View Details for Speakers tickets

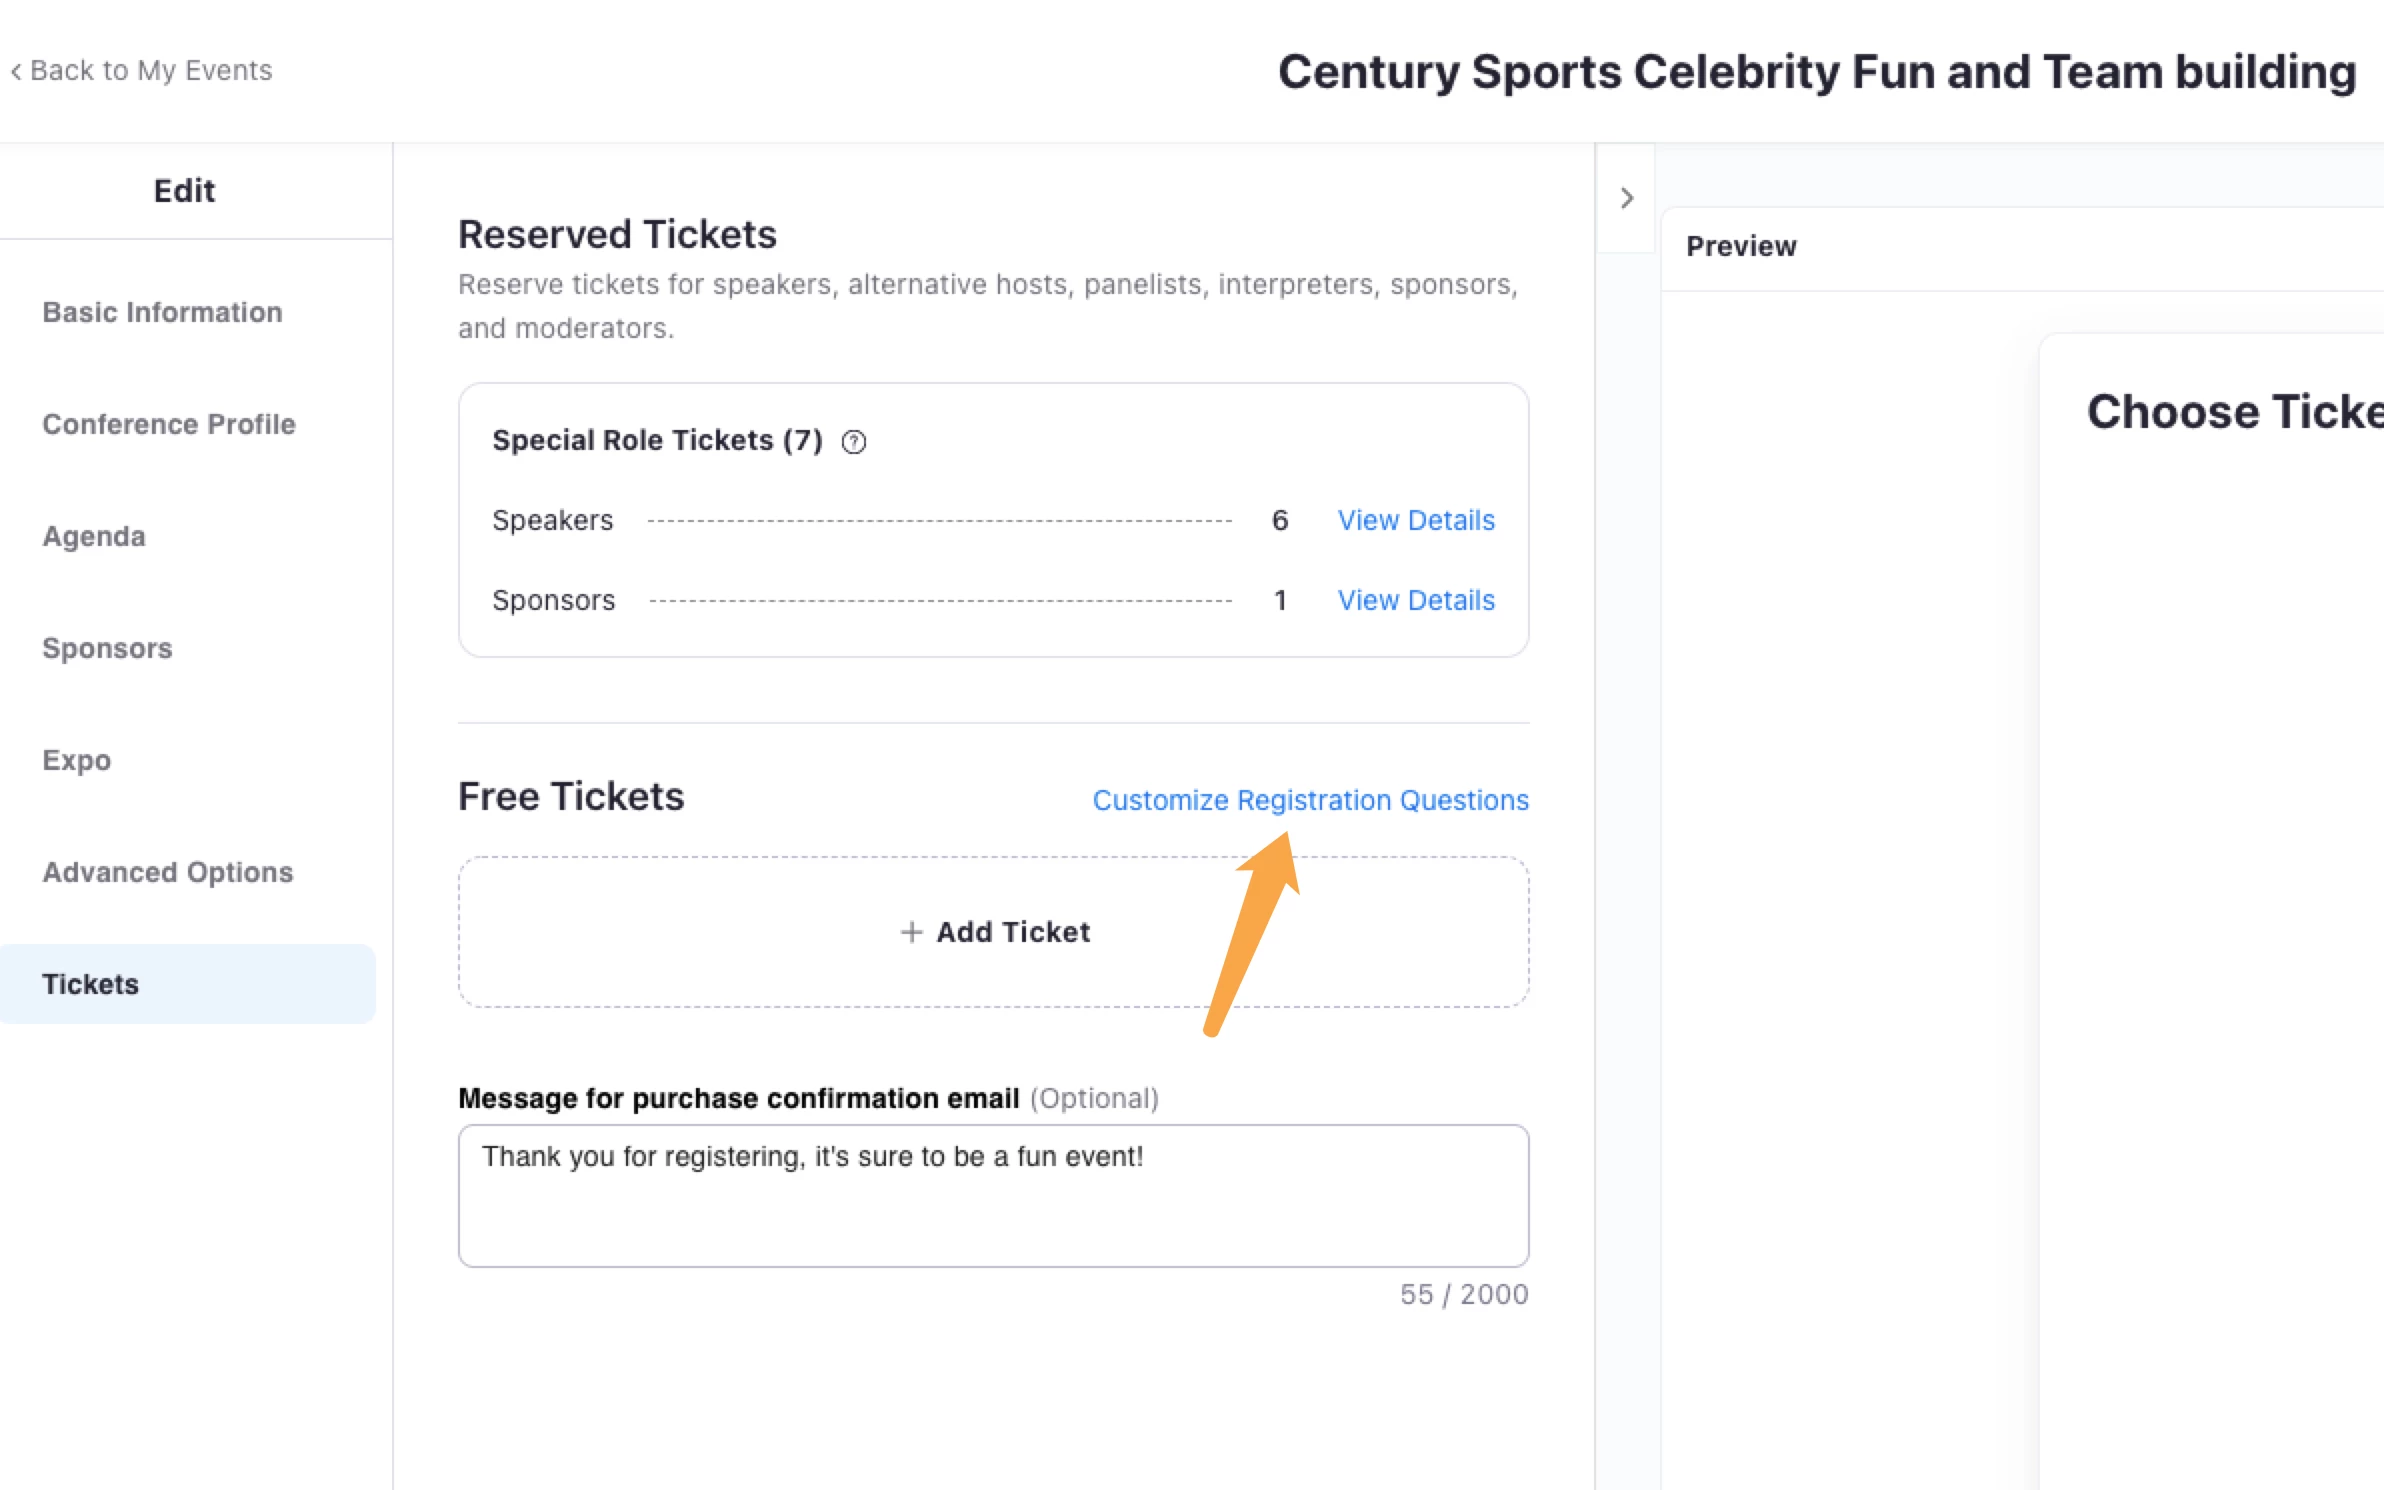pos(1416,520)
